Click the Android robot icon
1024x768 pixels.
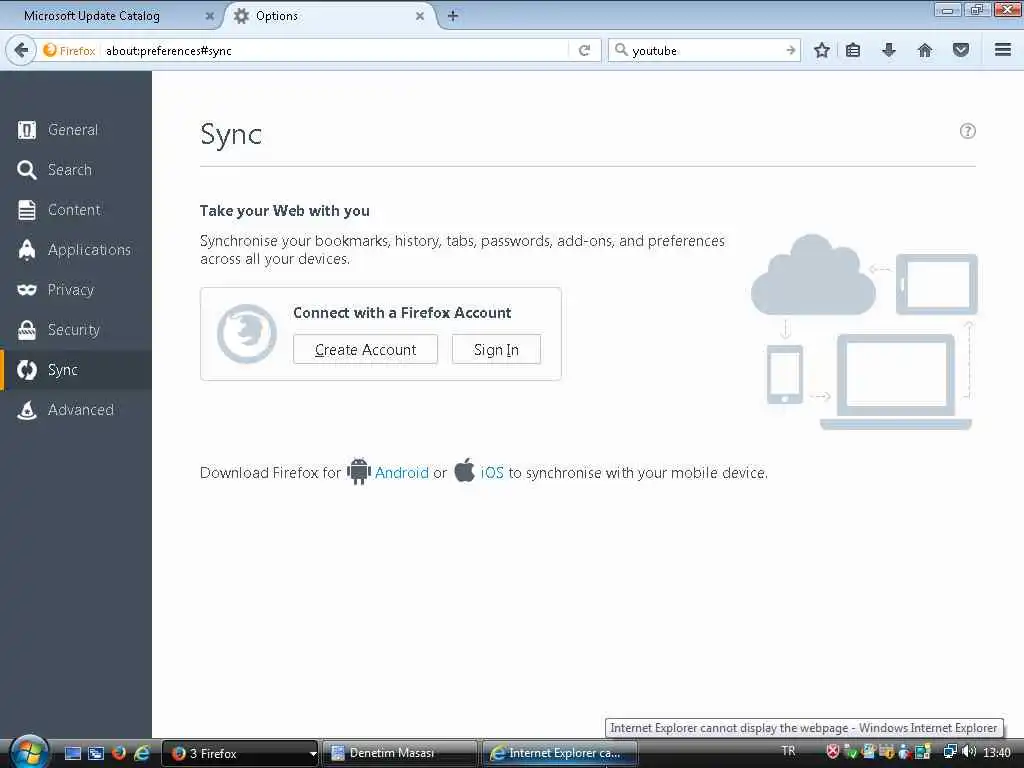pos(359,471)
